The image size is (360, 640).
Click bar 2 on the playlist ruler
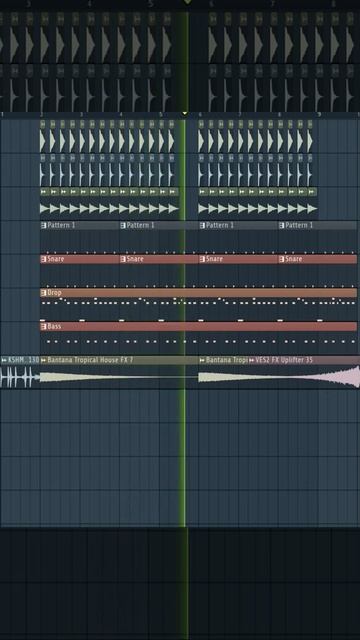(42, 115)
